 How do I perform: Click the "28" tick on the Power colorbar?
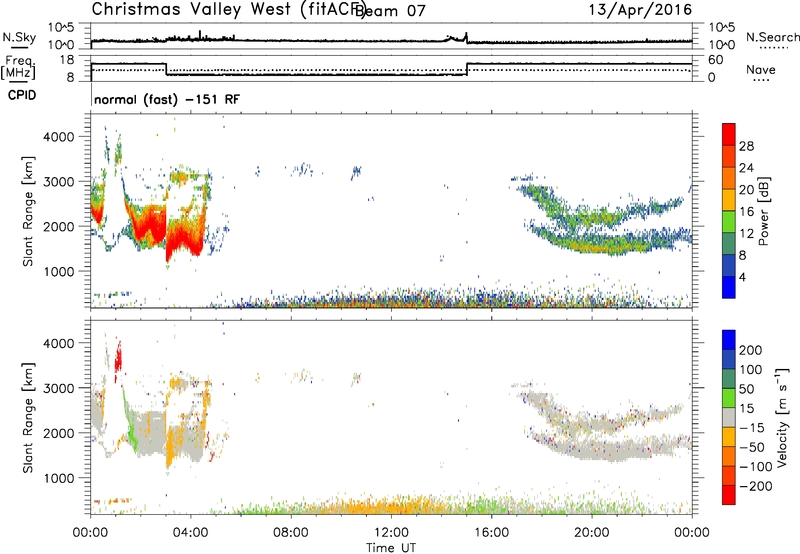pyautogui.click(x=746, y=146)
